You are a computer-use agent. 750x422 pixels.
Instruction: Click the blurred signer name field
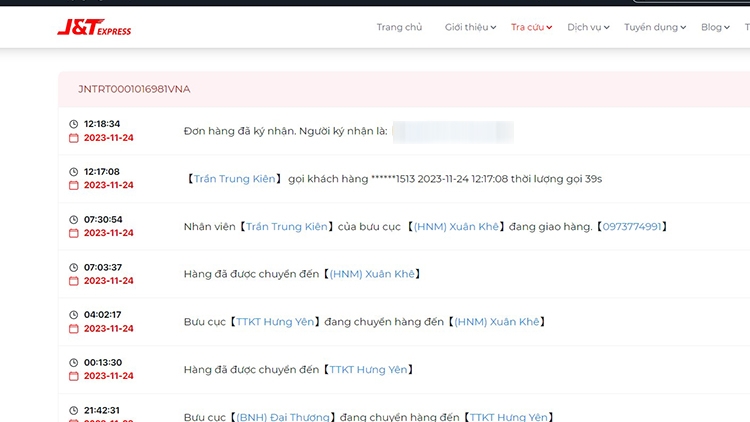(453, 132)
